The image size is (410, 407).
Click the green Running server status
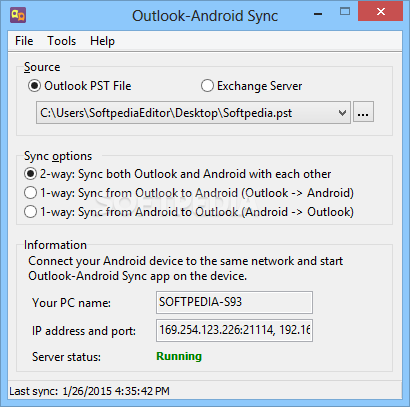[179, 356]
